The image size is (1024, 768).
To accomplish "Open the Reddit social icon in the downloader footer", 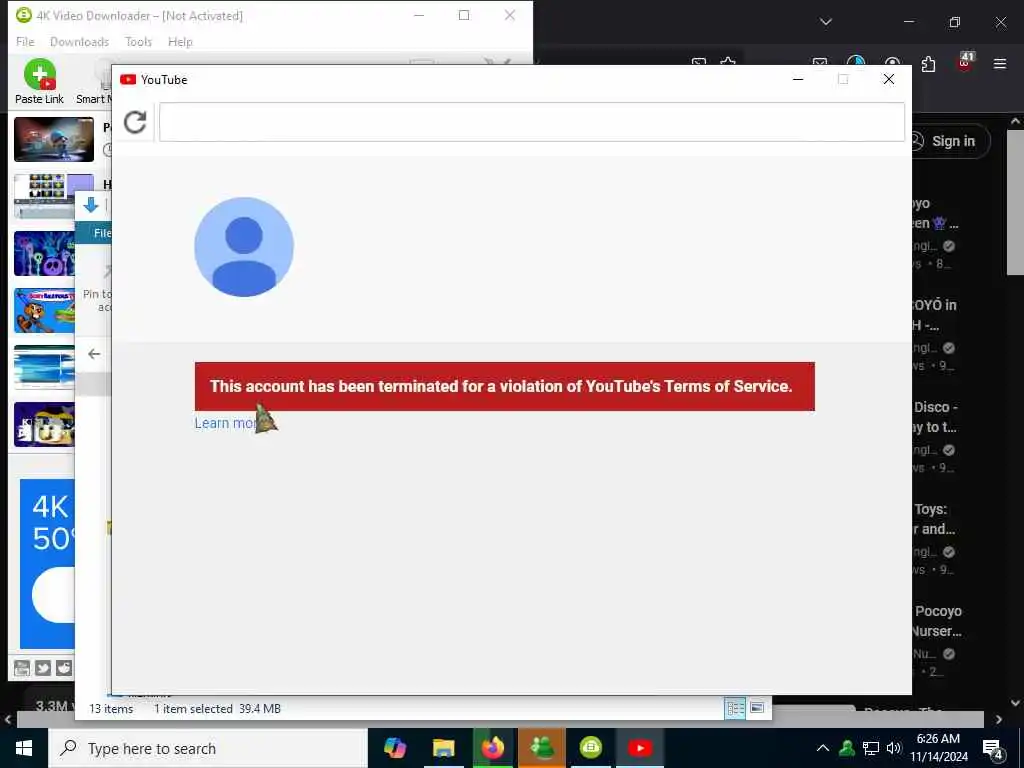I will click(63, 667).
